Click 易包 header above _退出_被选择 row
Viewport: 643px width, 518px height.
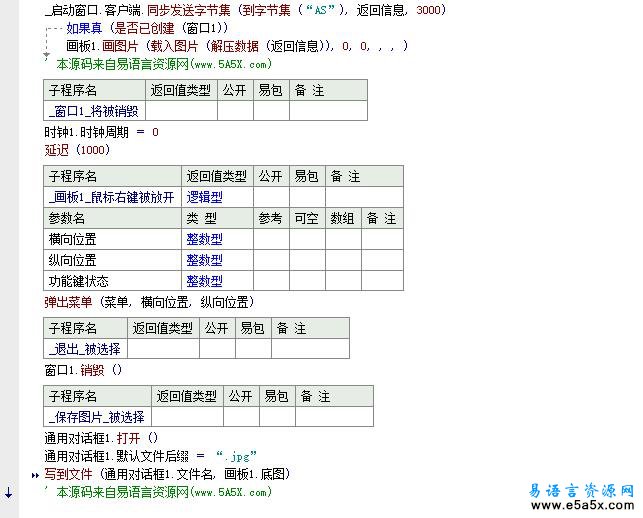click(x=253, y=328)
